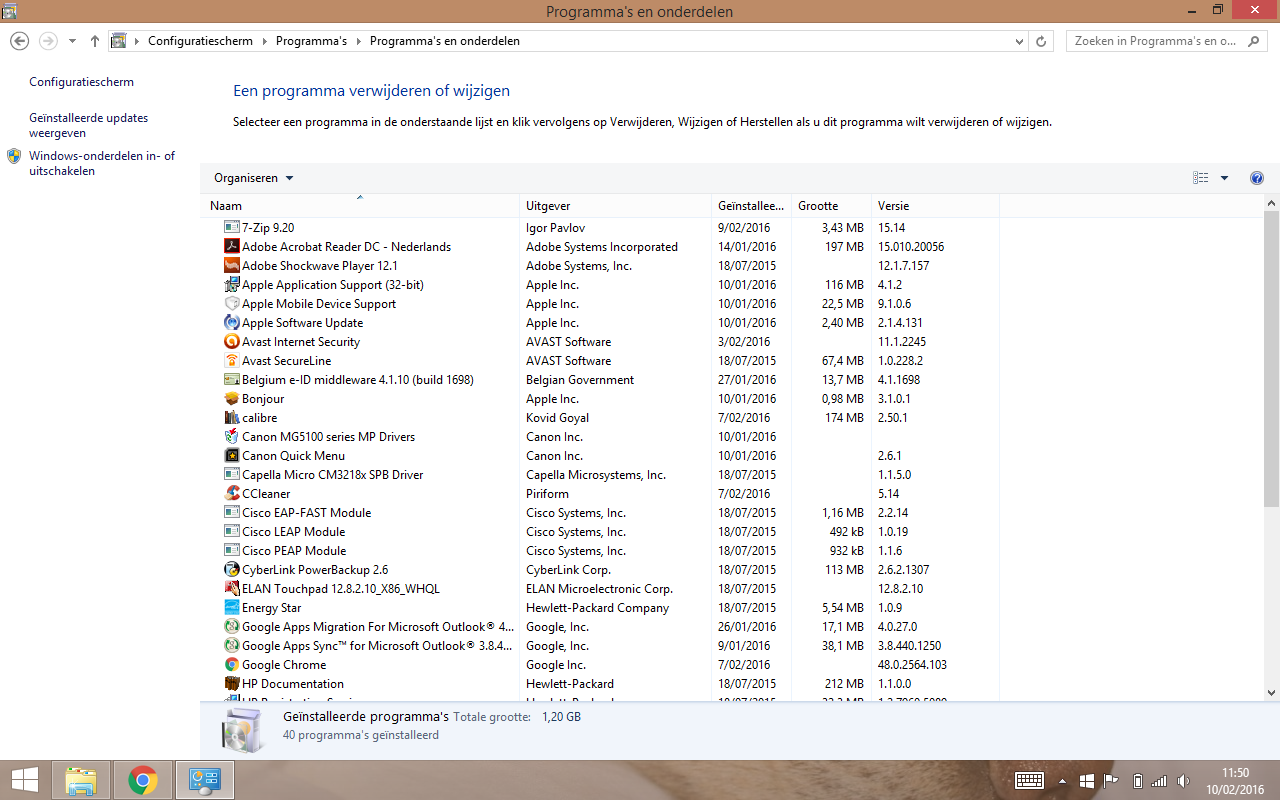Click the Kovid Goyal publisher cell
This screenshot has height=800, width=1280.
557,418
